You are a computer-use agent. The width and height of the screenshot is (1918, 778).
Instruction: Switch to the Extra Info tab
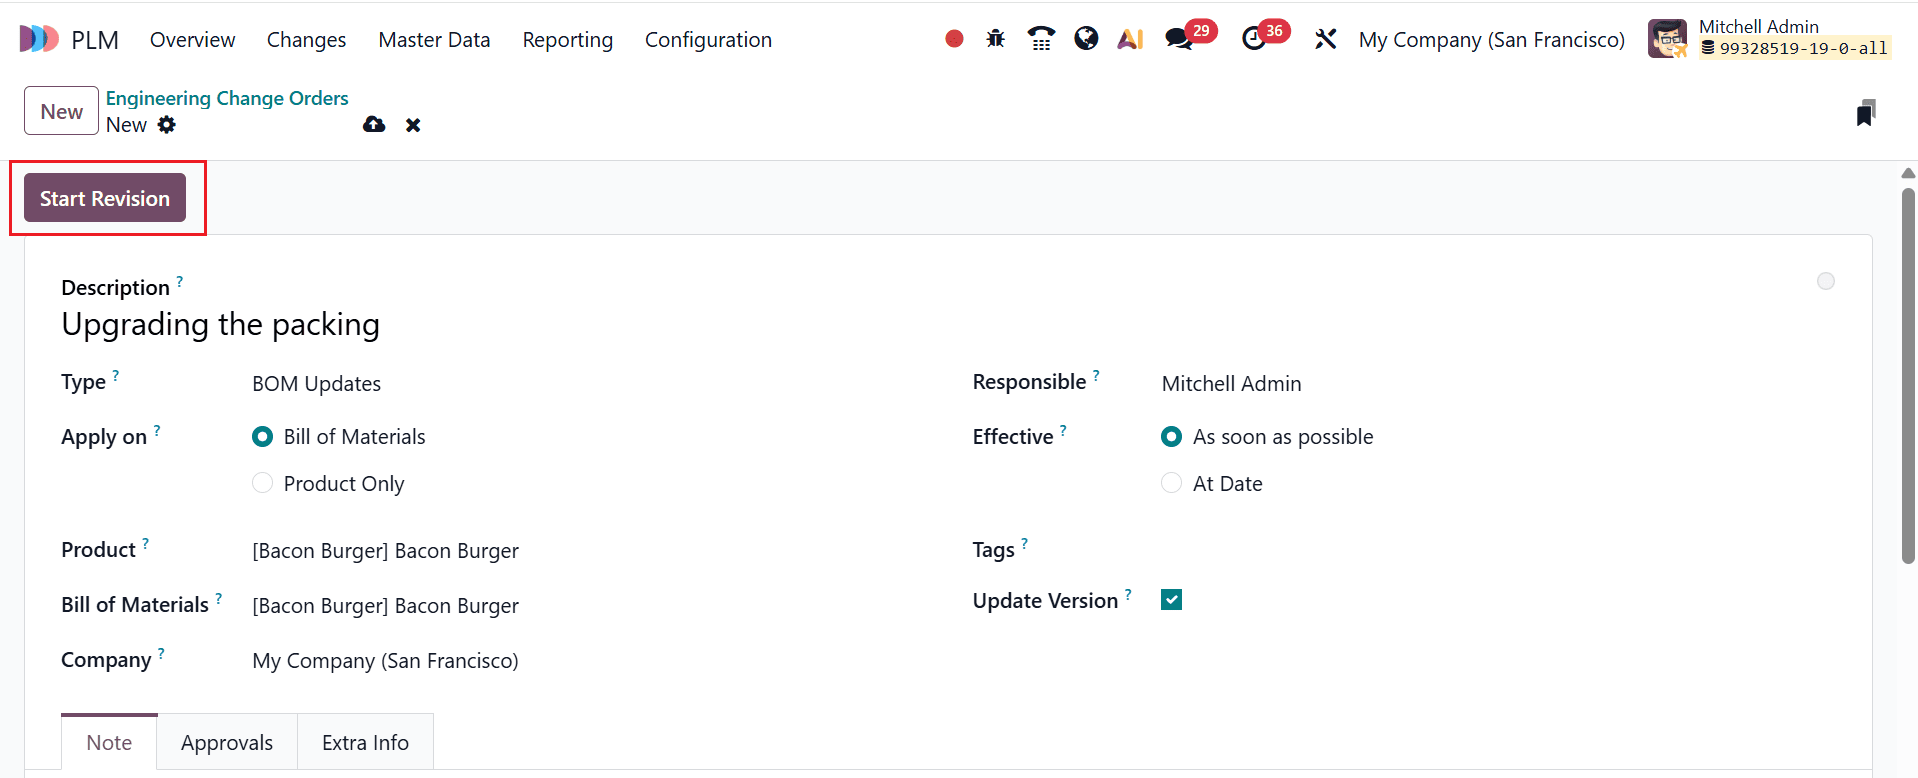365,742
